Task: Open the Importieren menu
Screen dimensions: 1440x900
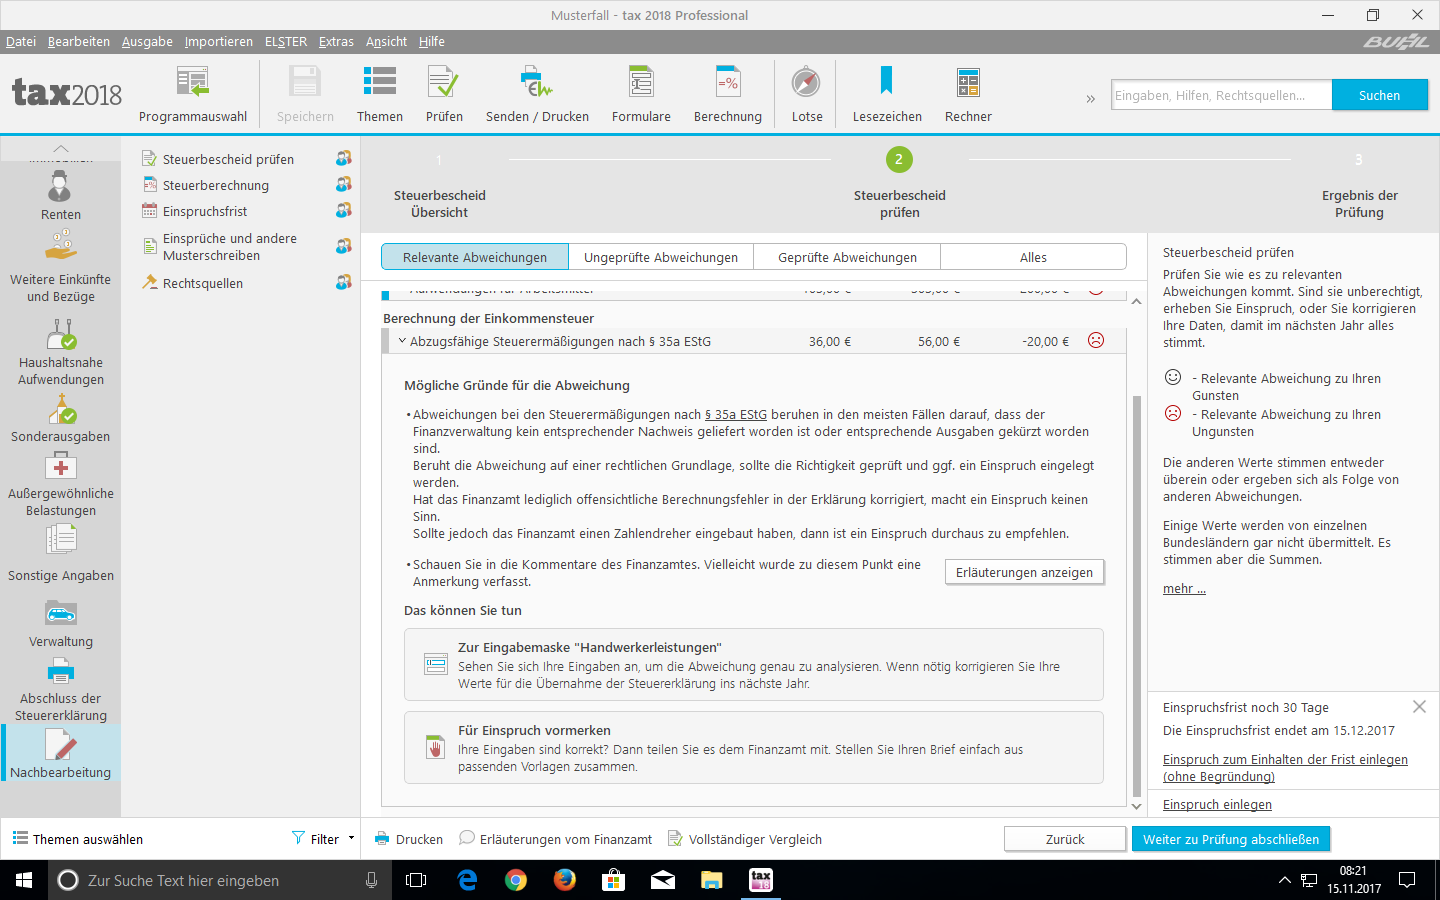Action: (x=219, y=41)
